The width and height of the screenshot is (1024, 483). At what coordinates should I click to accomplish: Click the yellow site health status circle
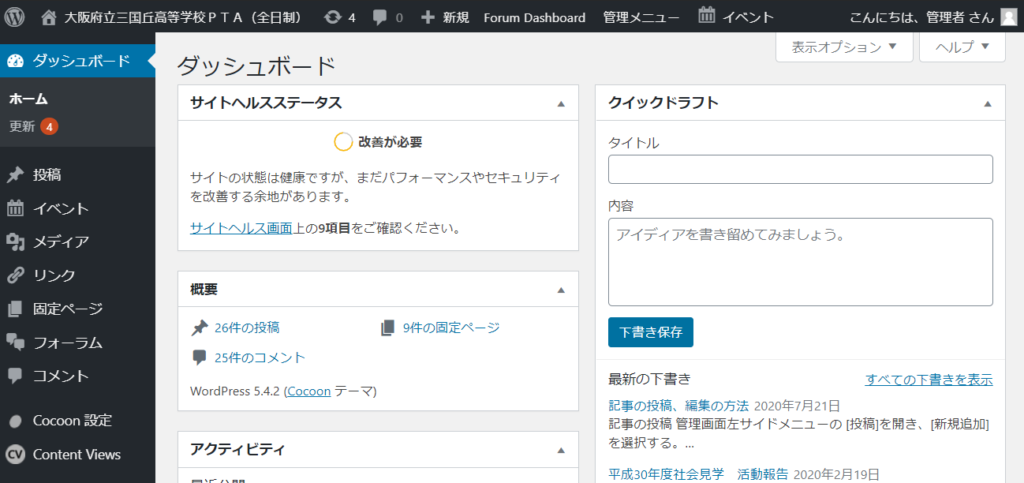coord(344,142)
